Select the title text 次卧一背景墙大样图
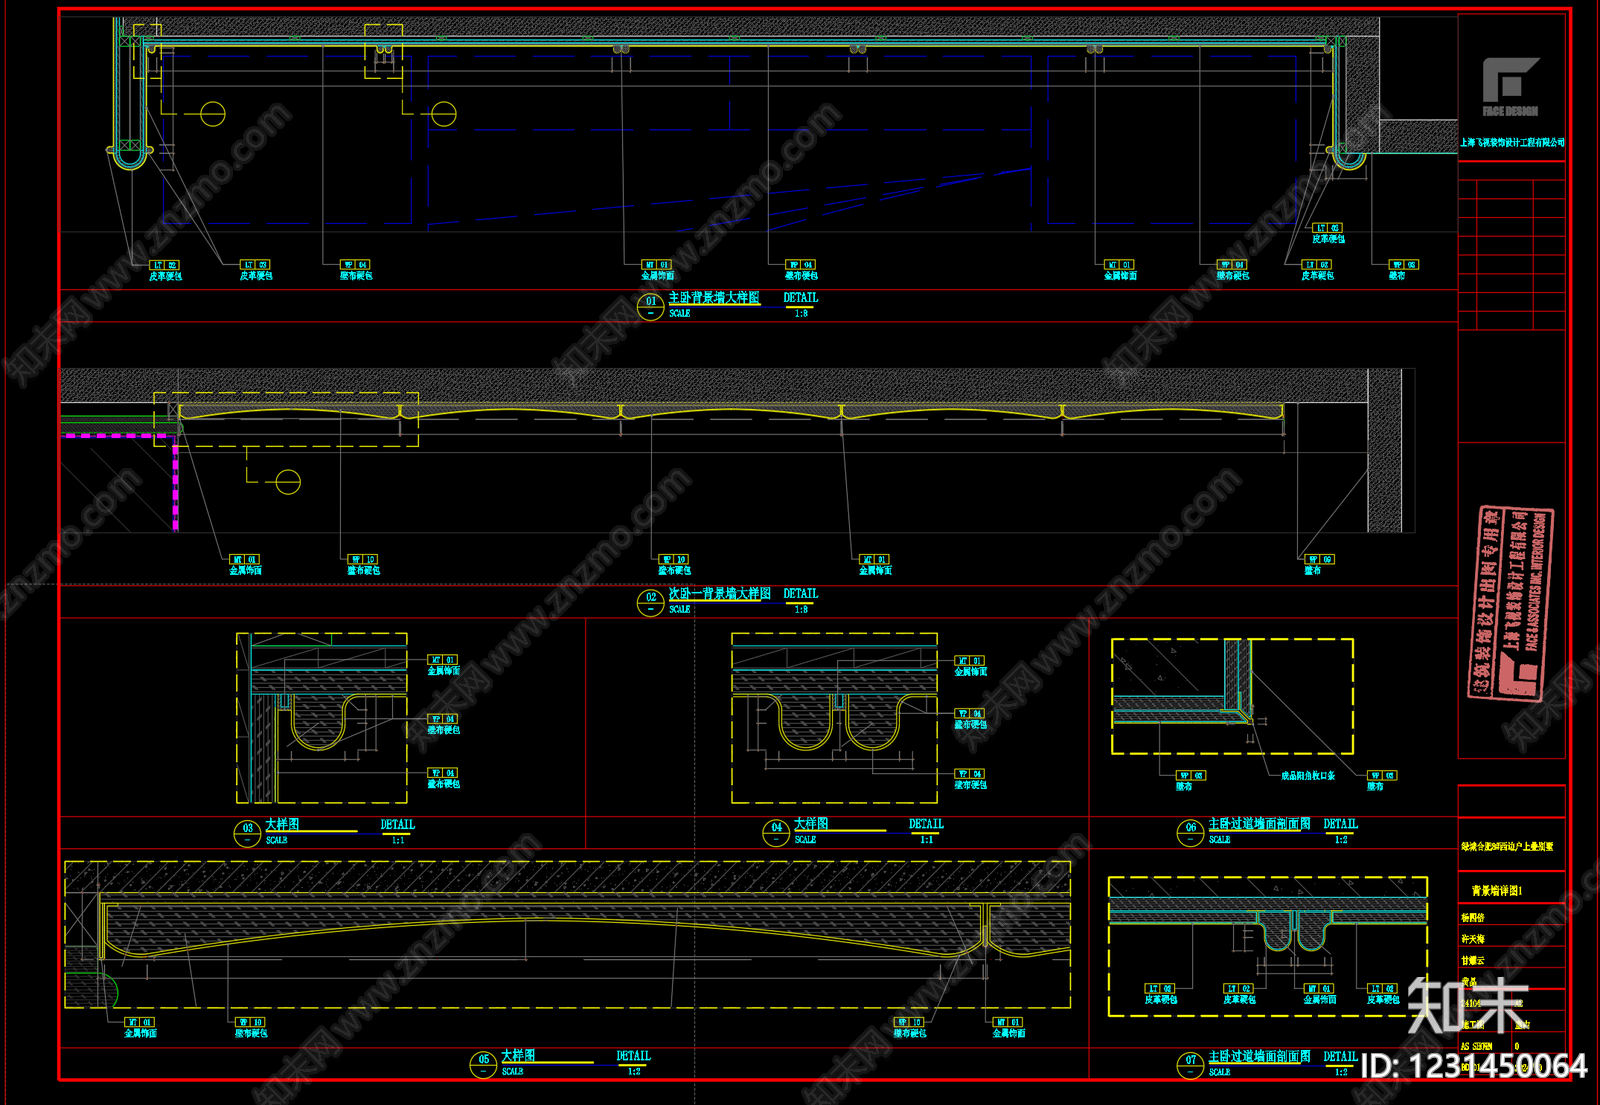 click(x=720, y=594)
